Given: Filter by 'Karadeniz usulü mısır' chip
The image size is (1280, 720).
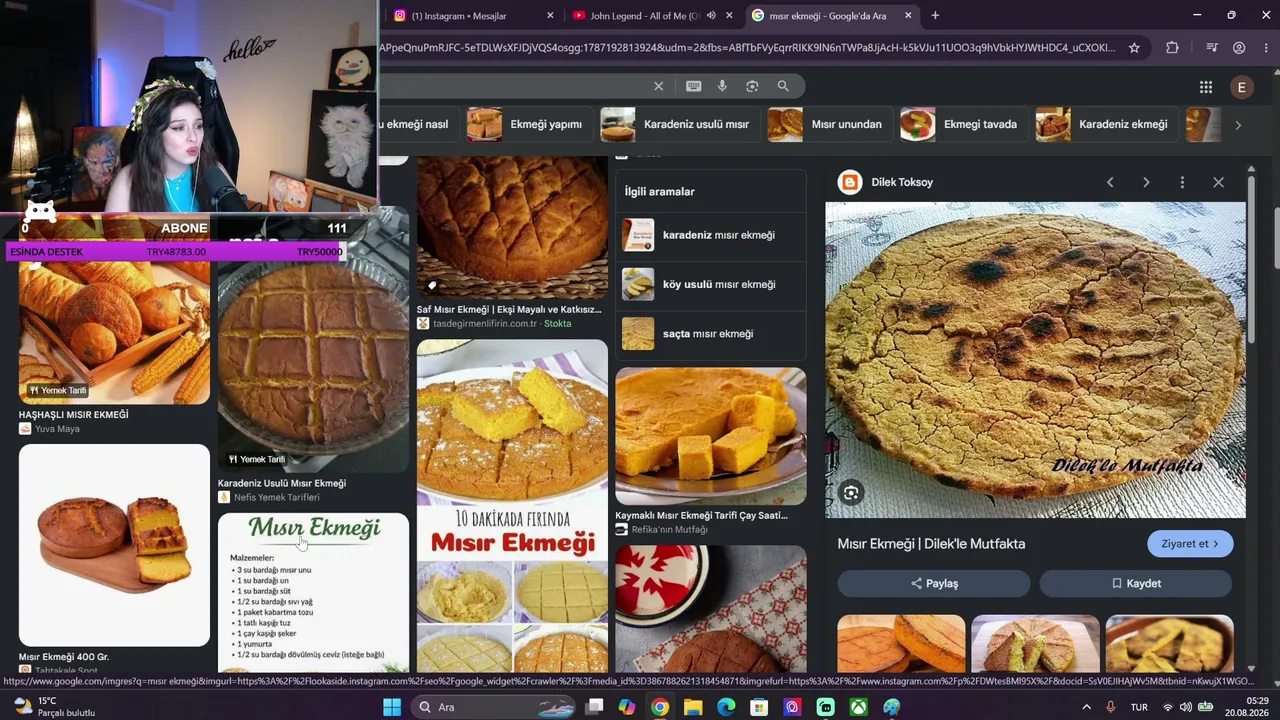Looking at the screenshot, I should point(678,124).
